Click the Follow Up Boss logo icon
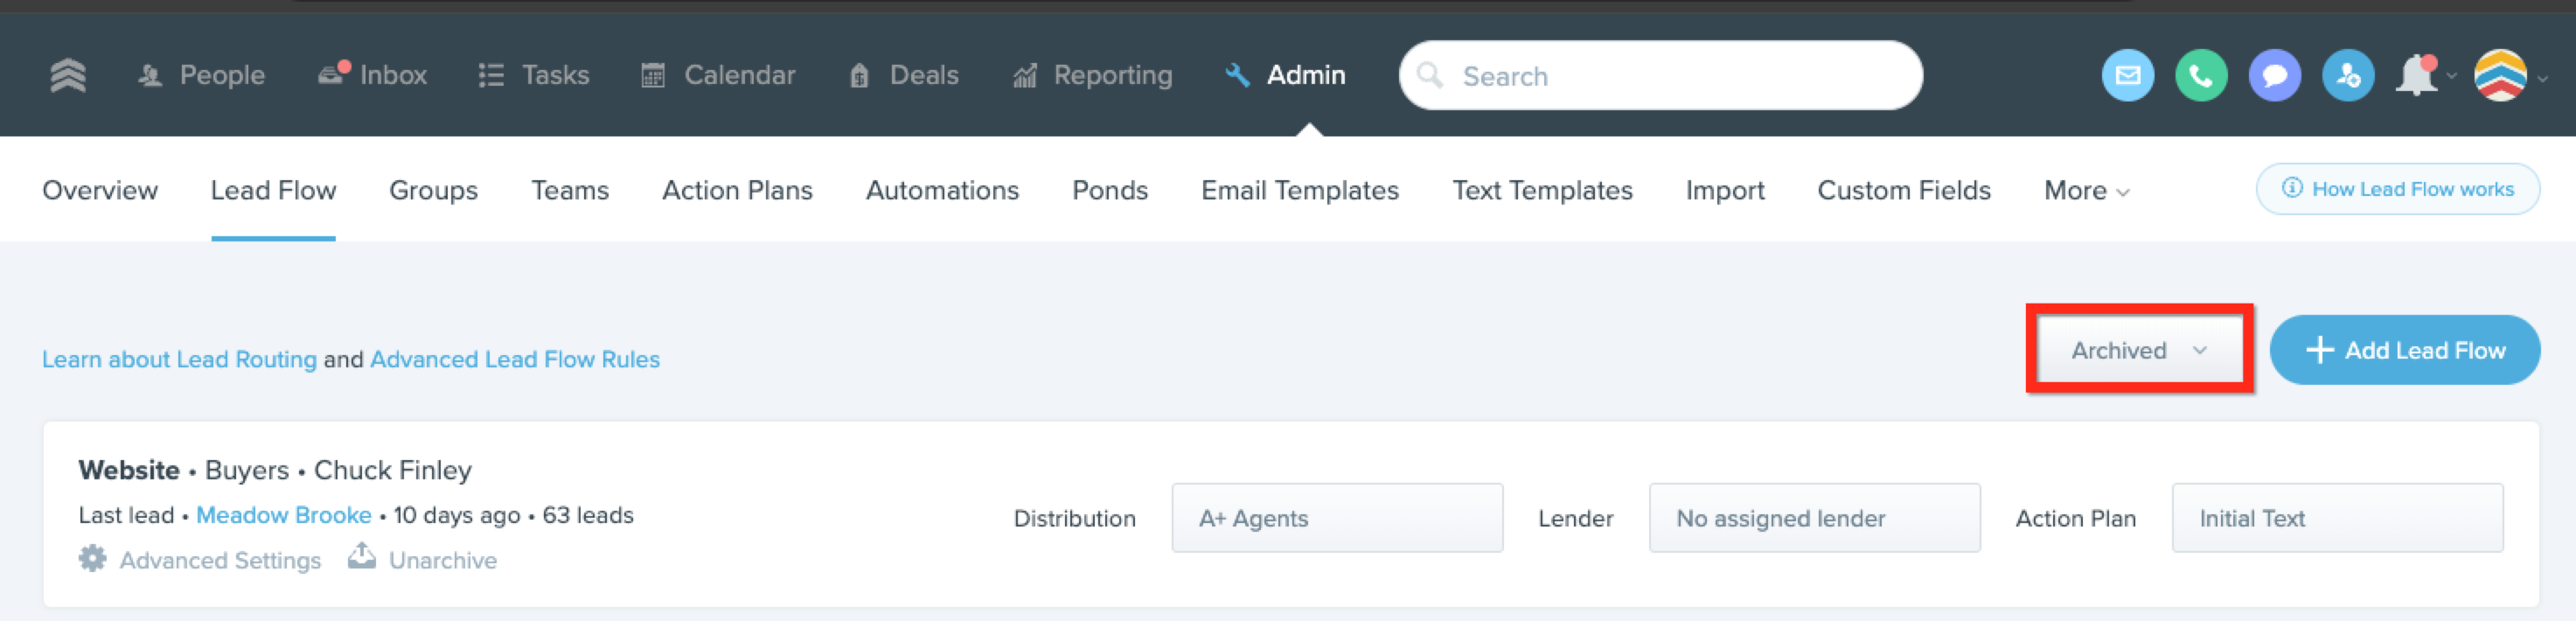 tap(68, 75)
